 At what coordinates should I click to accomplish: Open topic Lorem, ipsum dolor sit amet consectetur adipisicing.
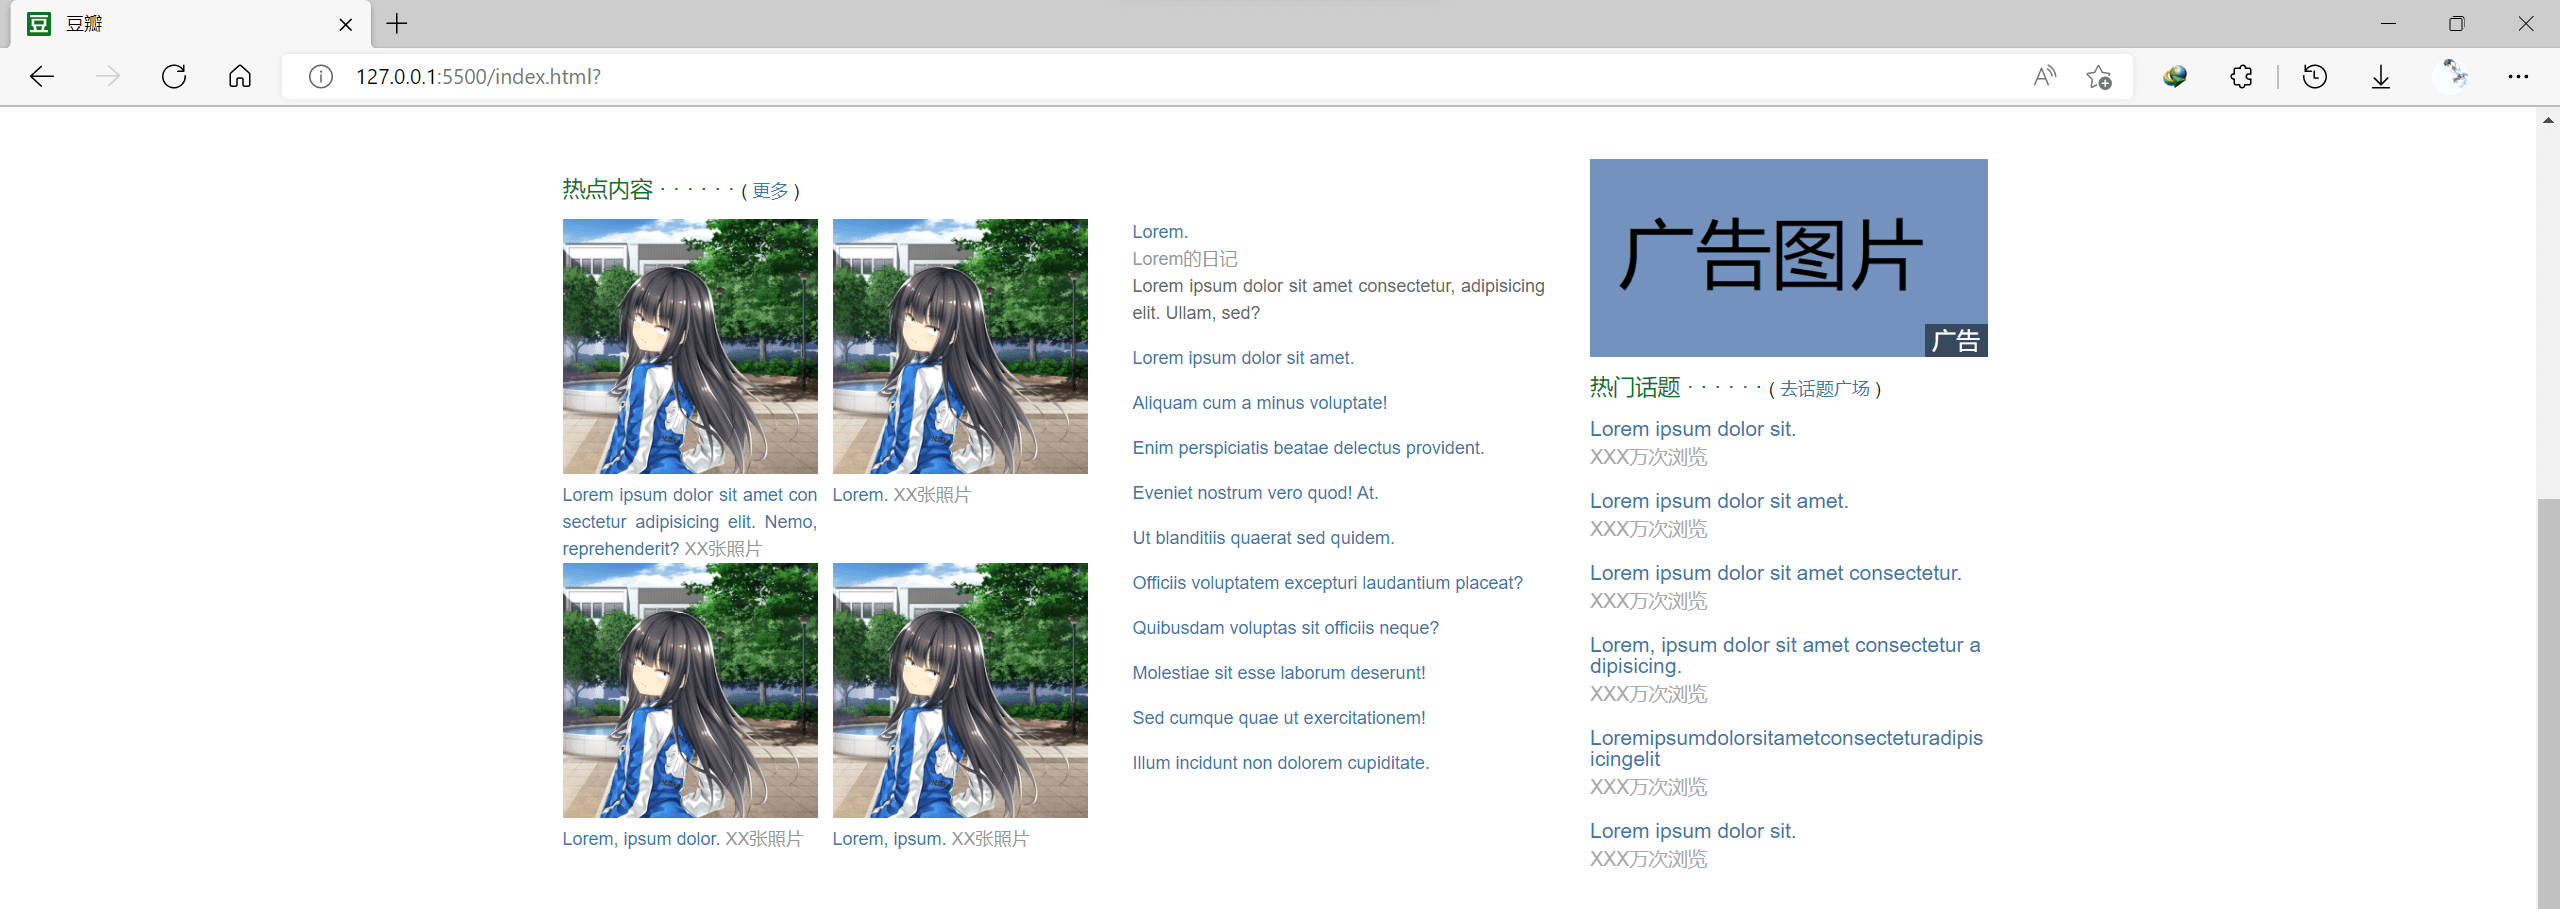pos(1785,655)
